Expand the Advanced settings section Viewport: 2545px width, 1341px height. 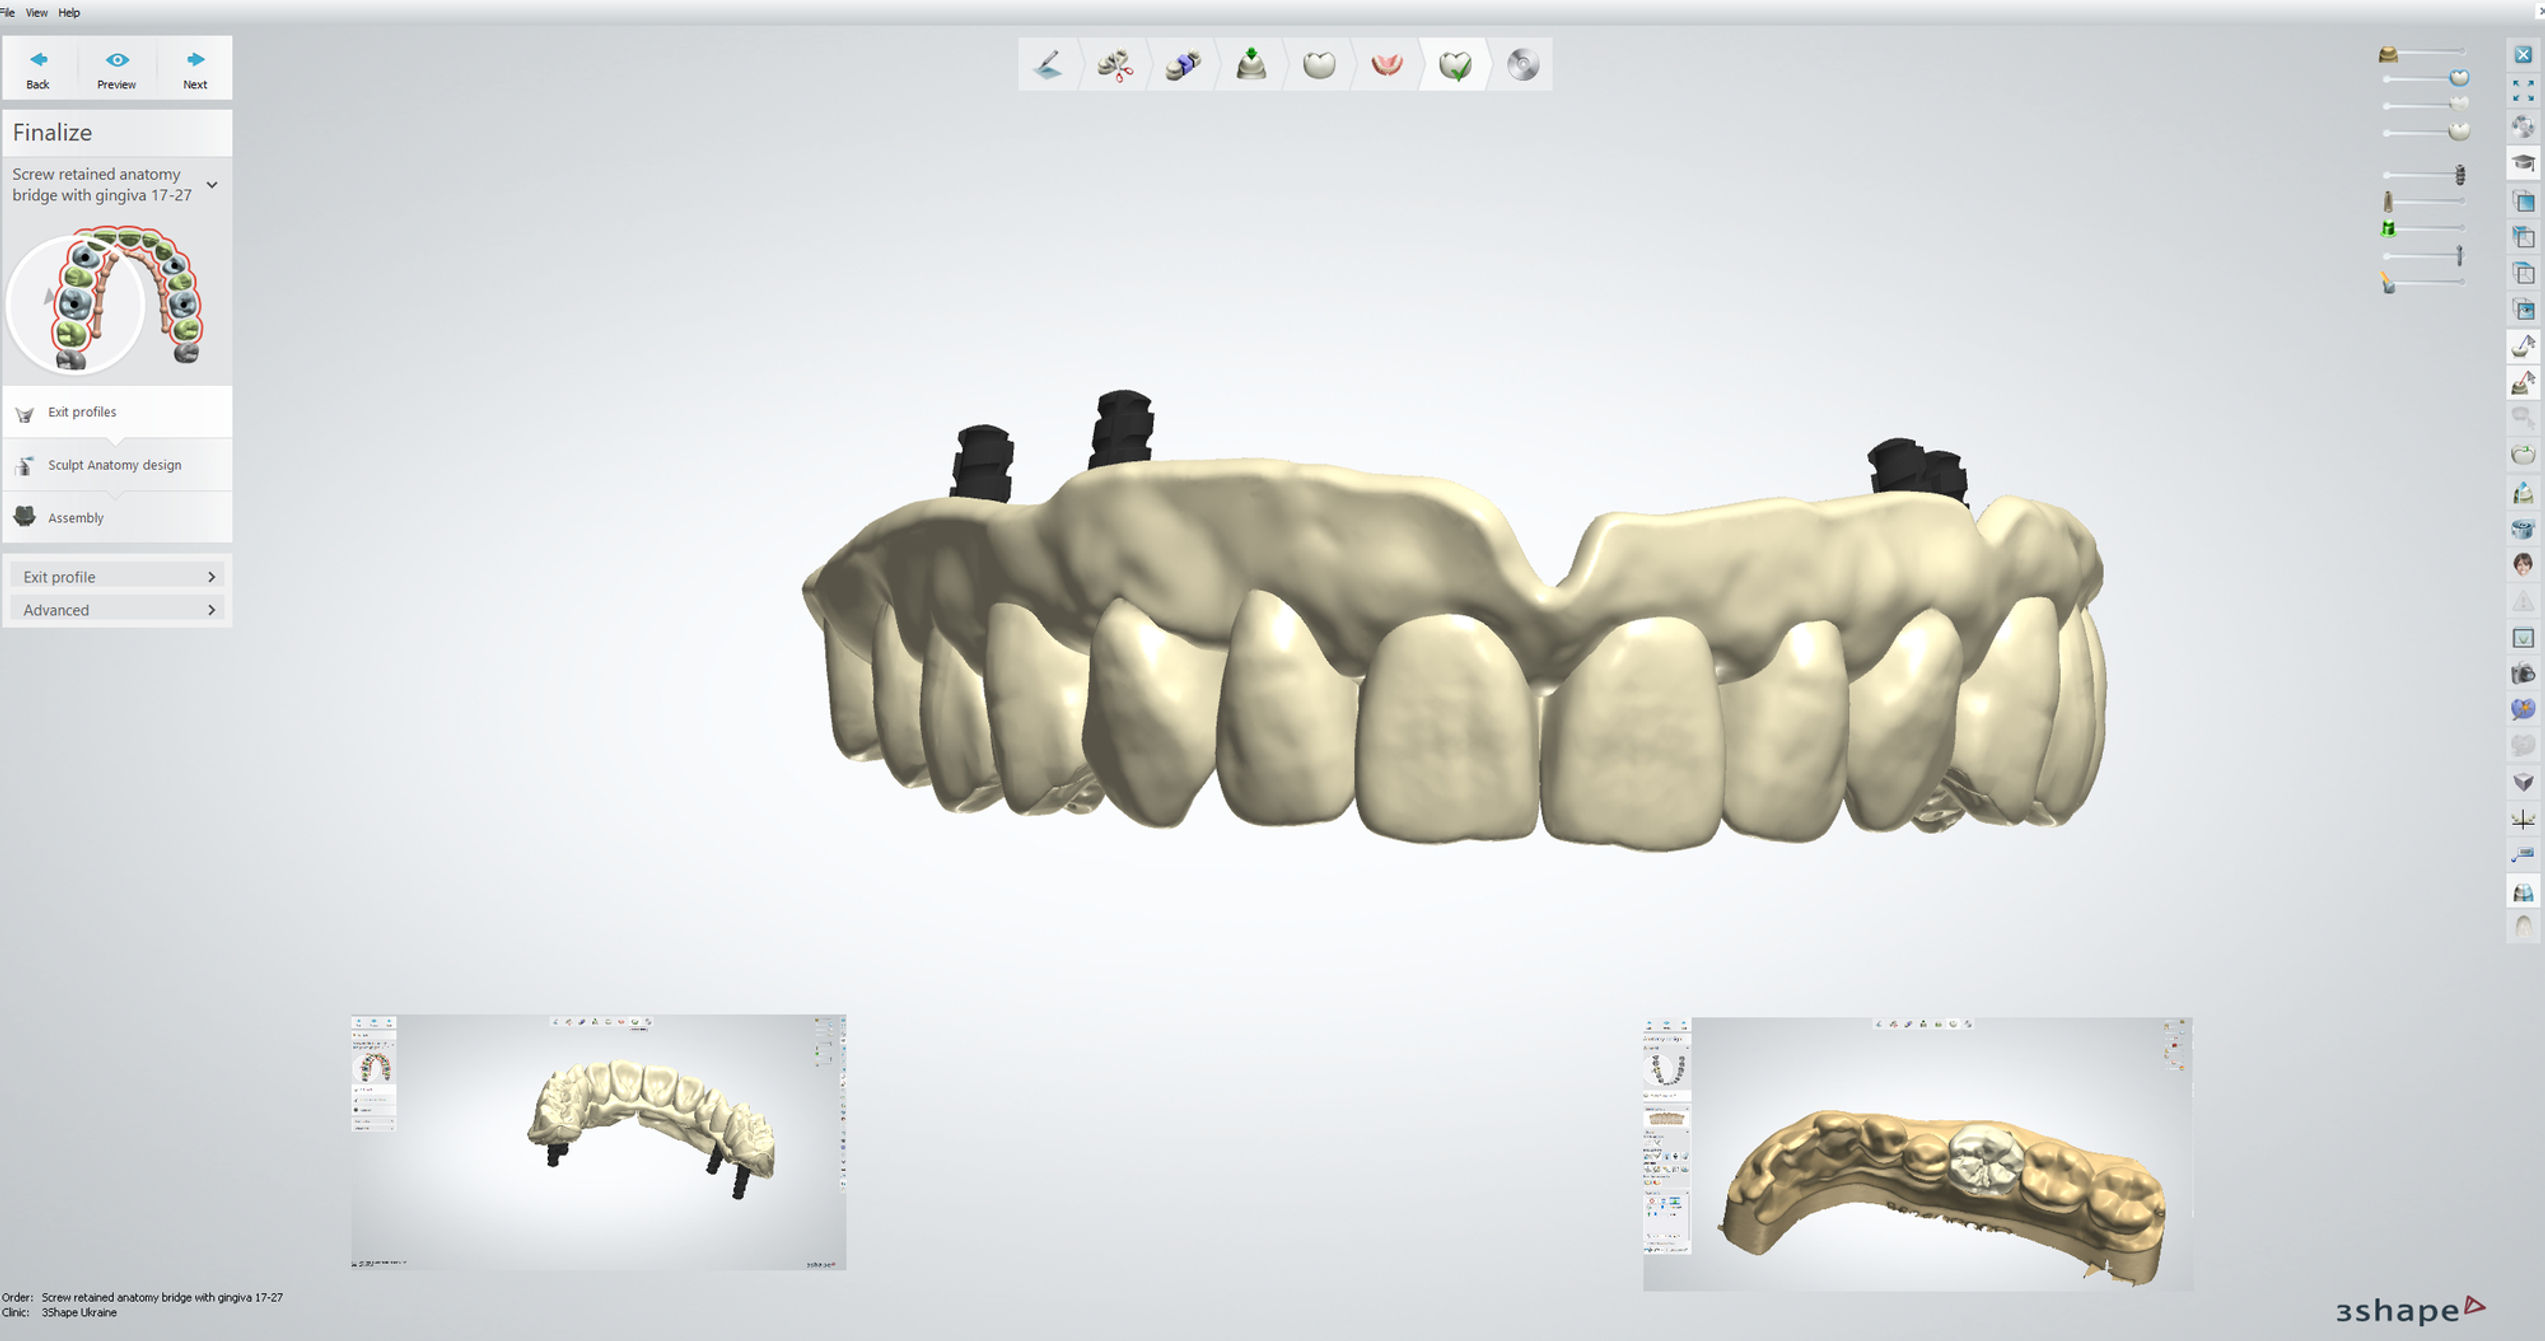click(117, 609)
